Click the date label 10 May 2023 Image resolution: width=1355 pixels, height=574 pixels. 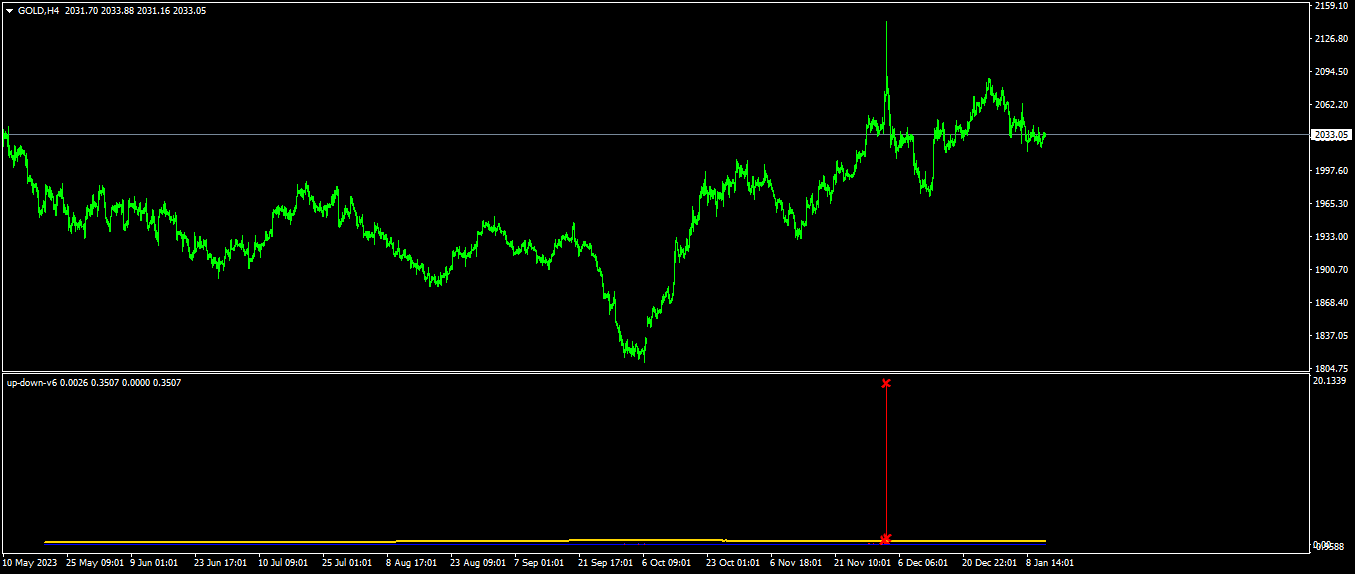coord(30,563)
